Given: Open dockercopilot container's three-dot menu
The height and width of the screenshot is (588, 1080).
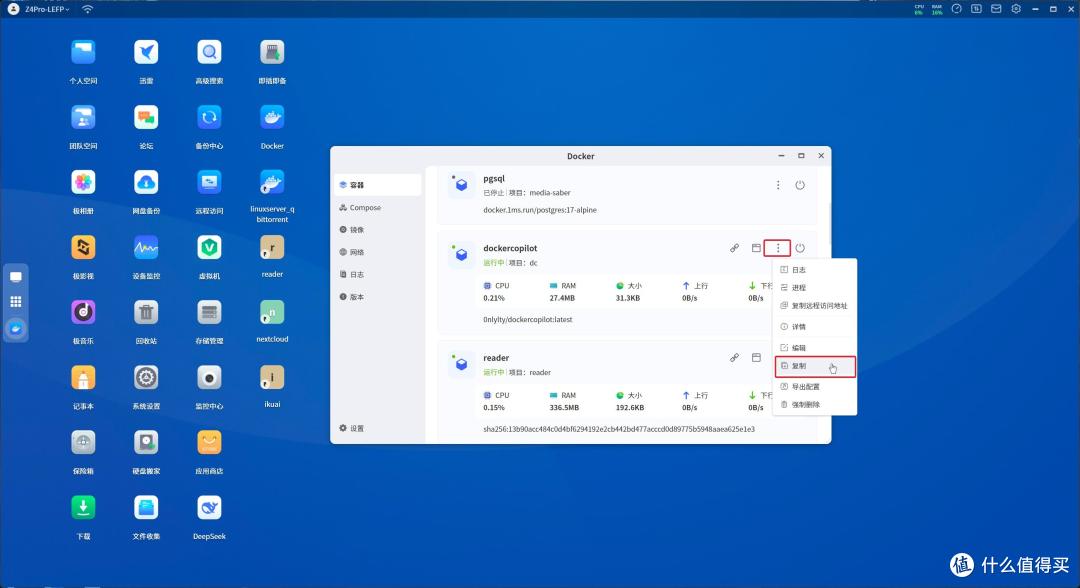Looking at the screenshot, I should click(x=778, y=248).
